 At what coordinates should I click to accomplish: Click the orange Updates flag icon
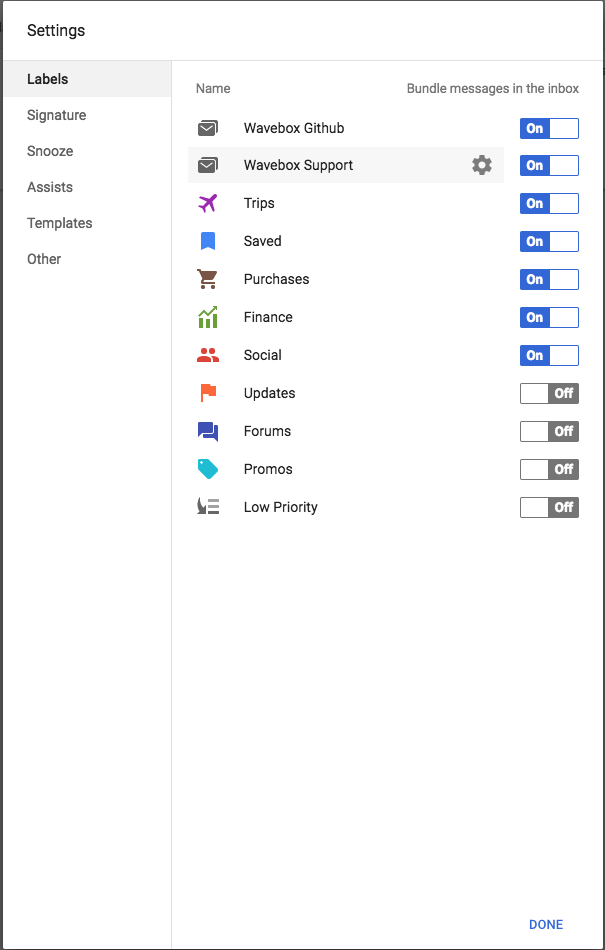click(x=208, y=393)
